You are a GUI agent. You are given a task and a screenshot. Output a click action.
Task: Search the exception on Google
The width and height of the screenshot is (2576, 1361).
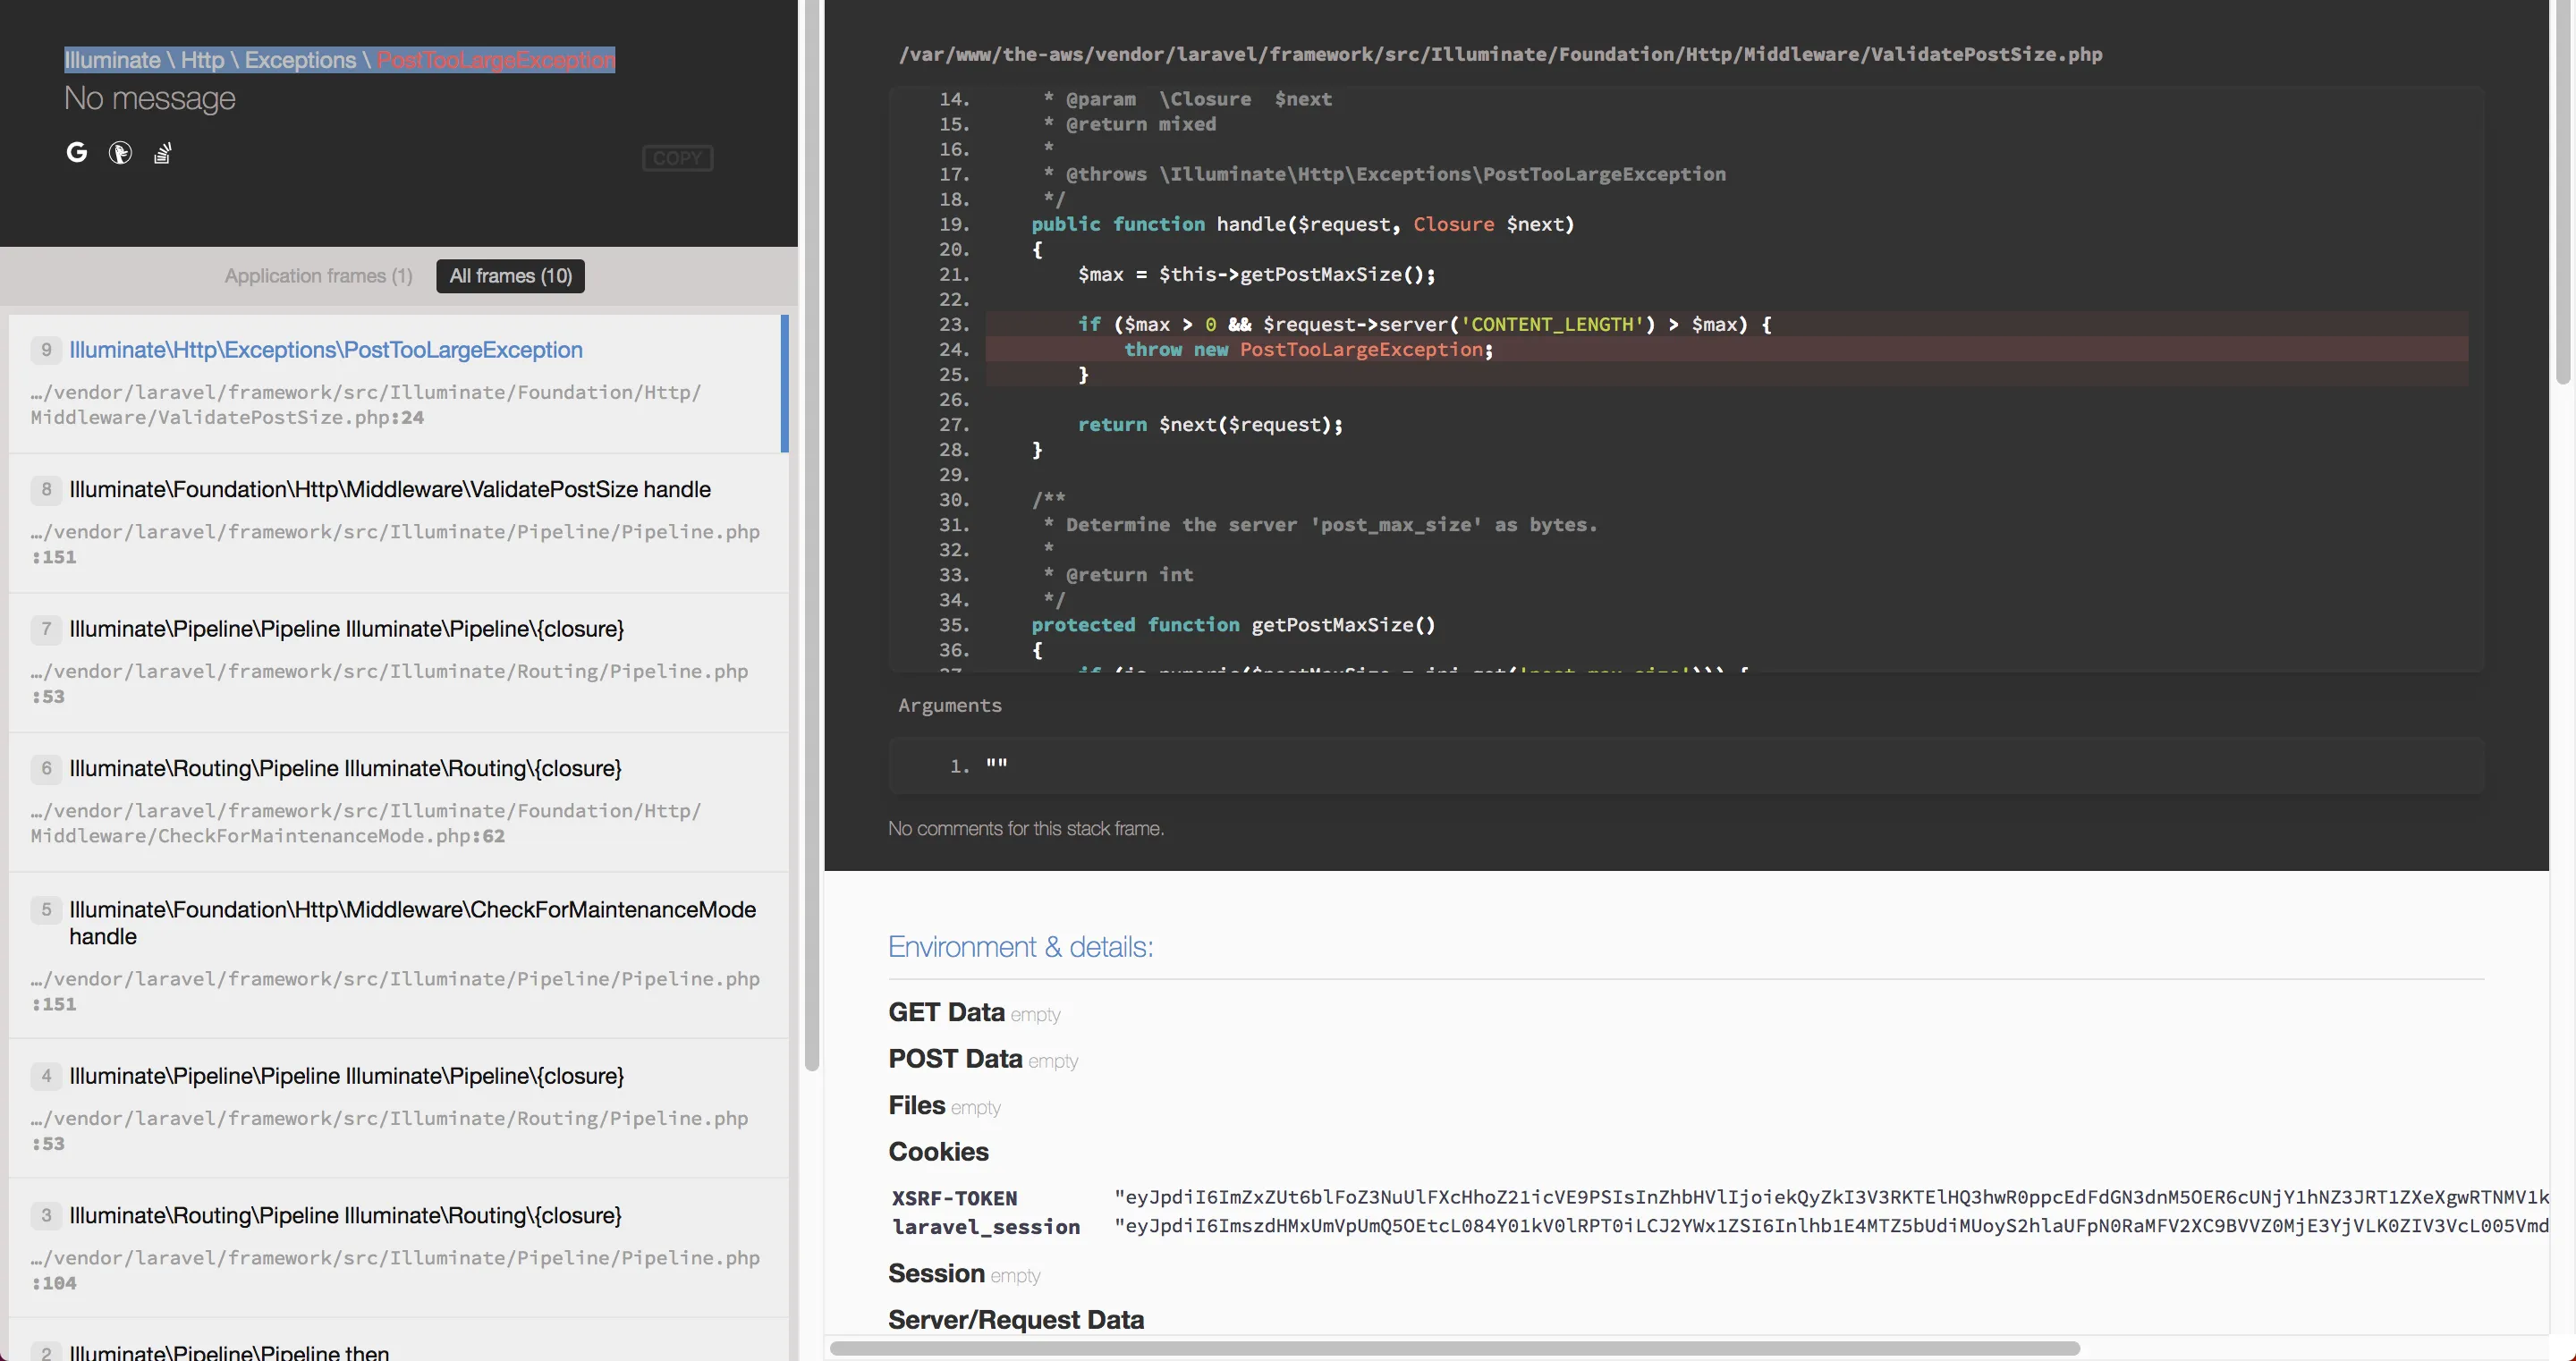[76, 153]
